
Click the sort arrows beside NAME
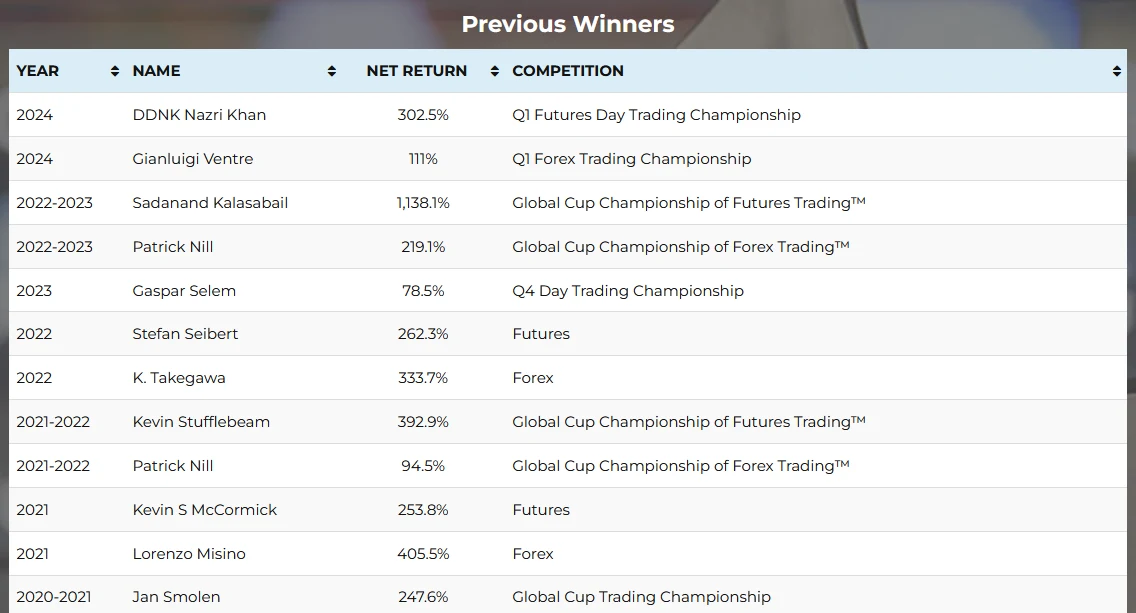pos(332,71)
